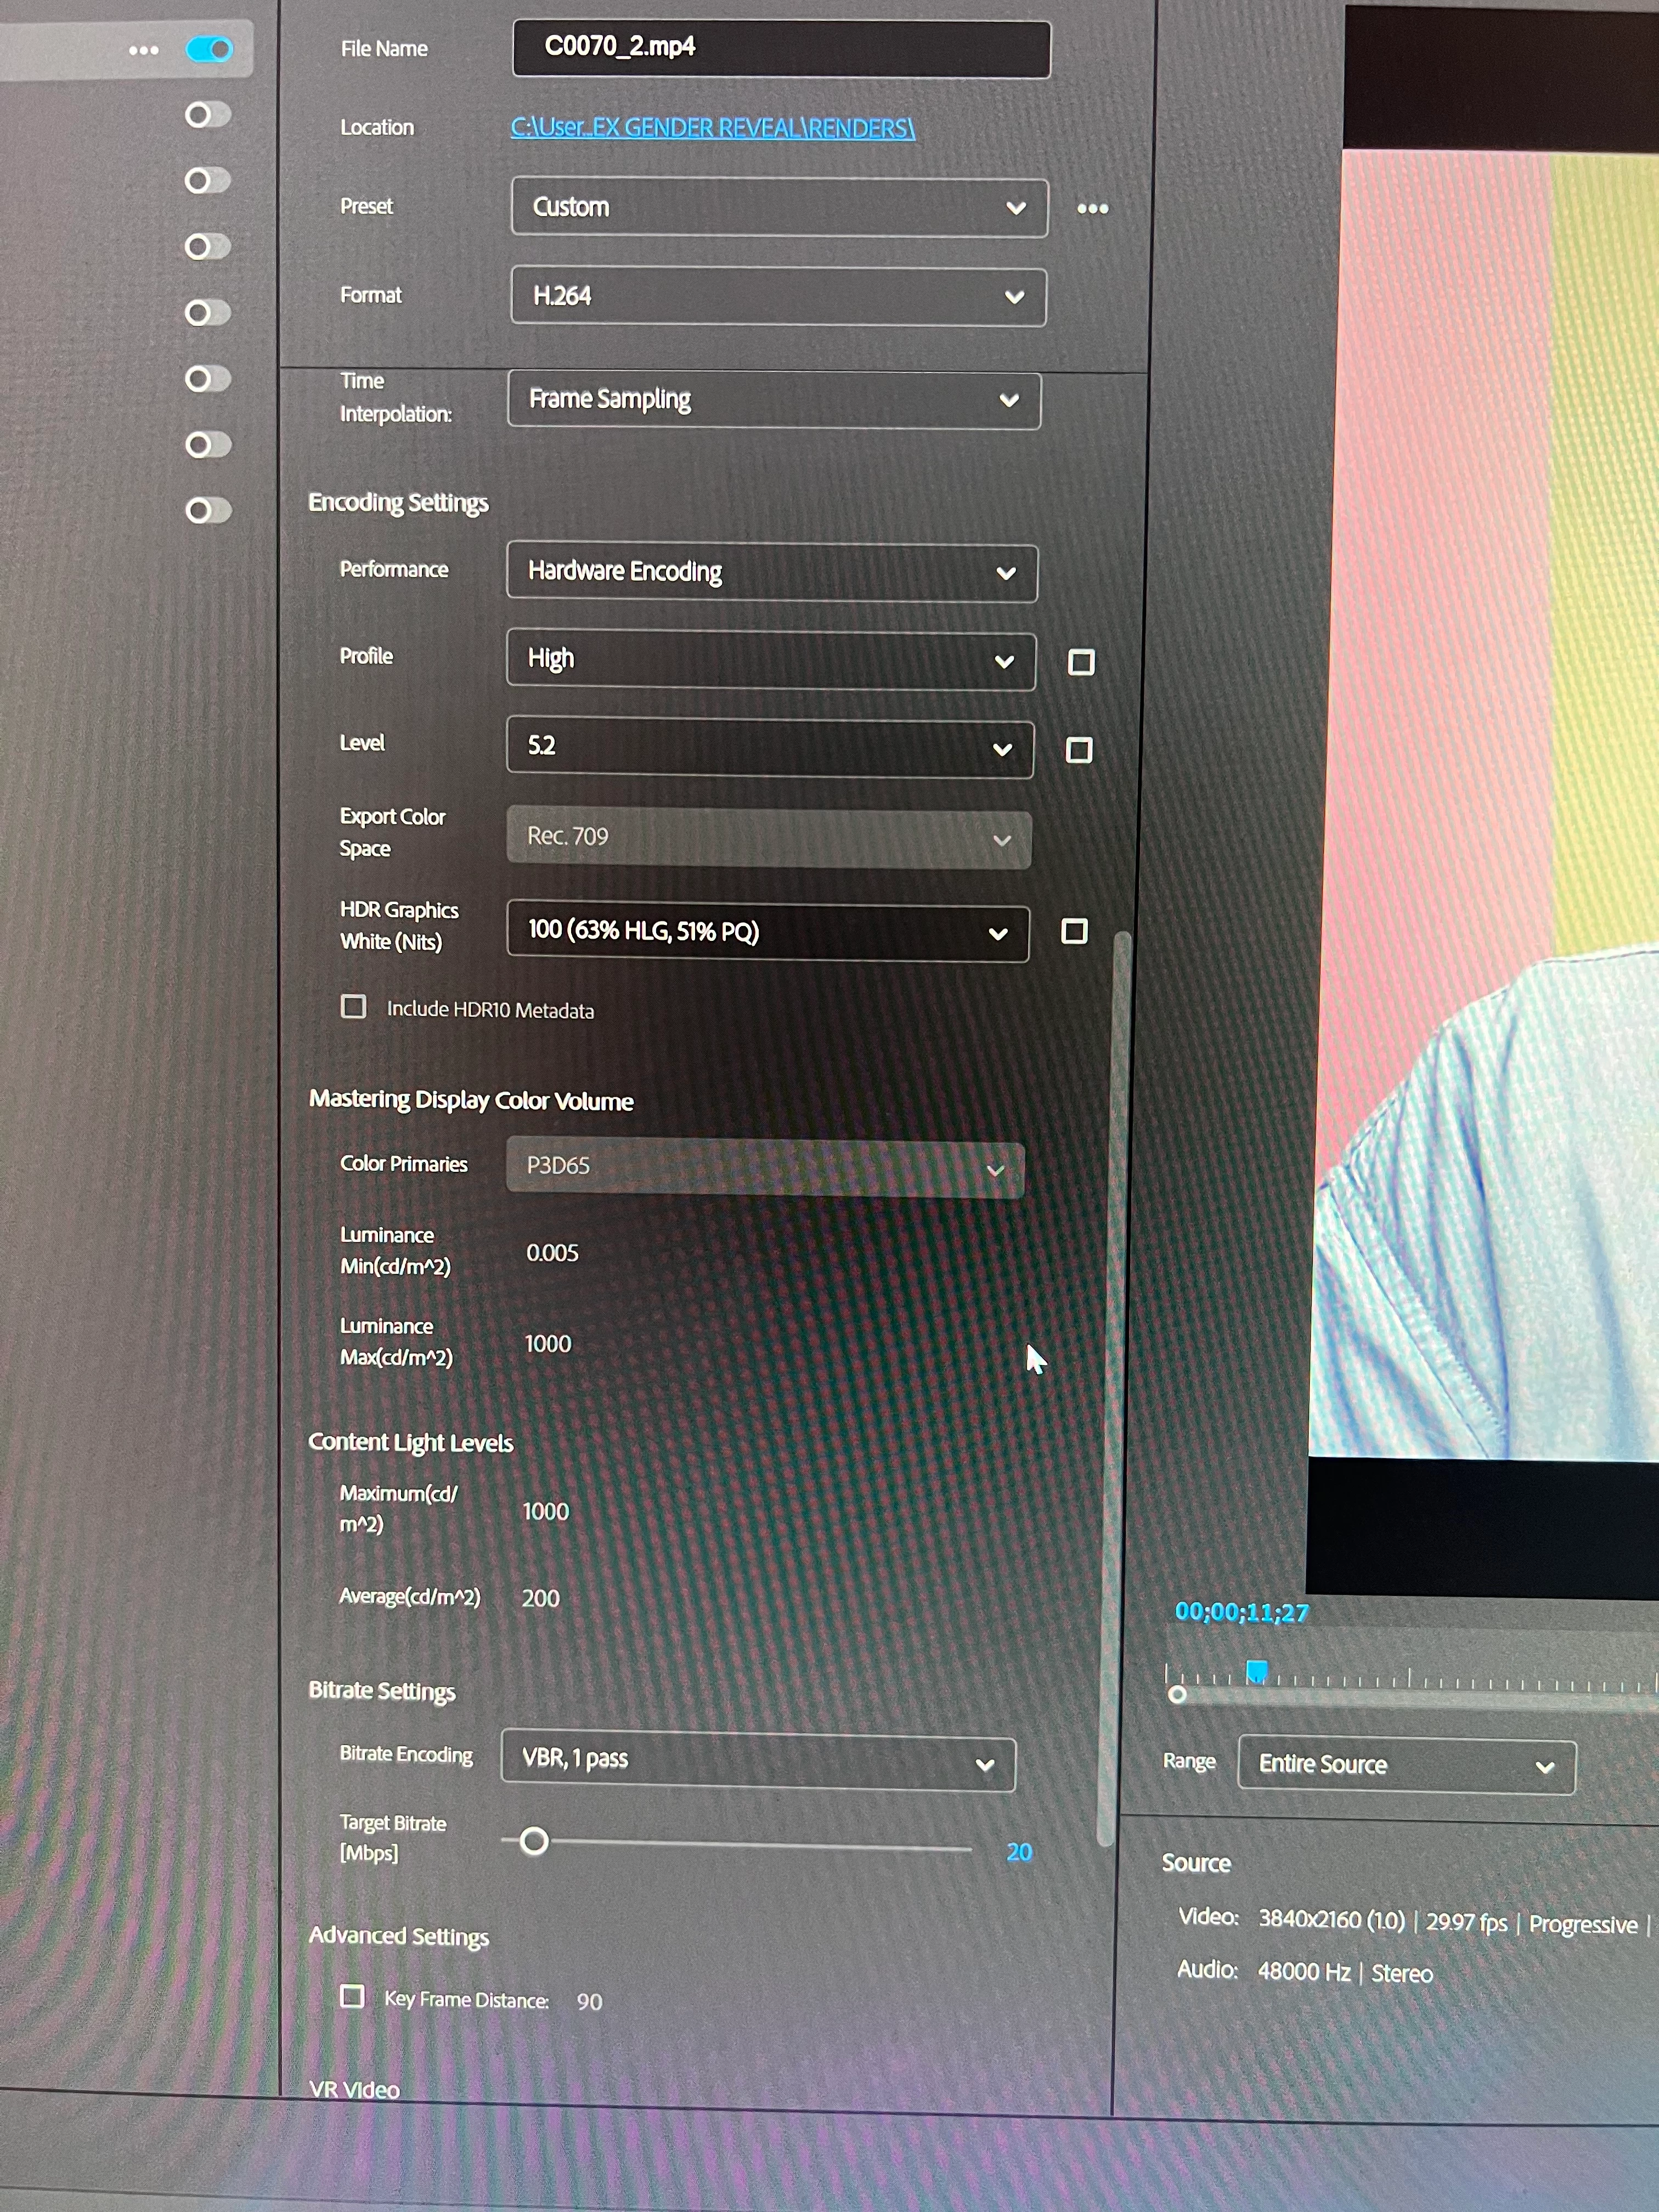
Task: Click the blue playhead marker on preview timeline
Action: click(1257, 1670)
